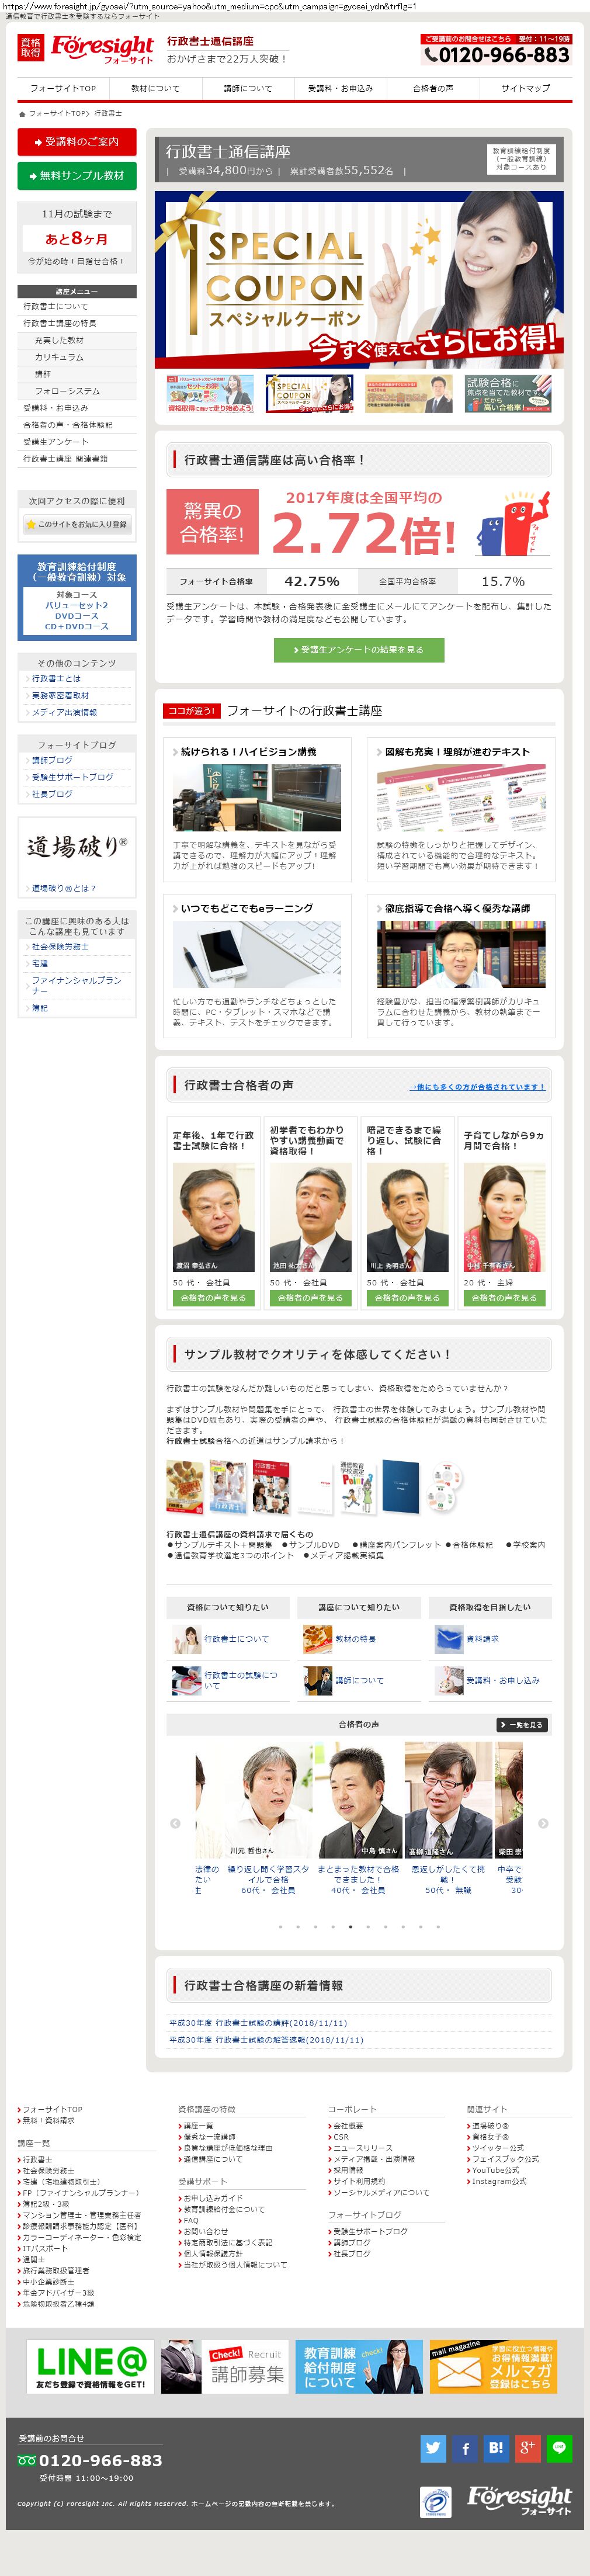
Task: Click the phone number 0120-966-883 in header
Action: tap(497, 55)
